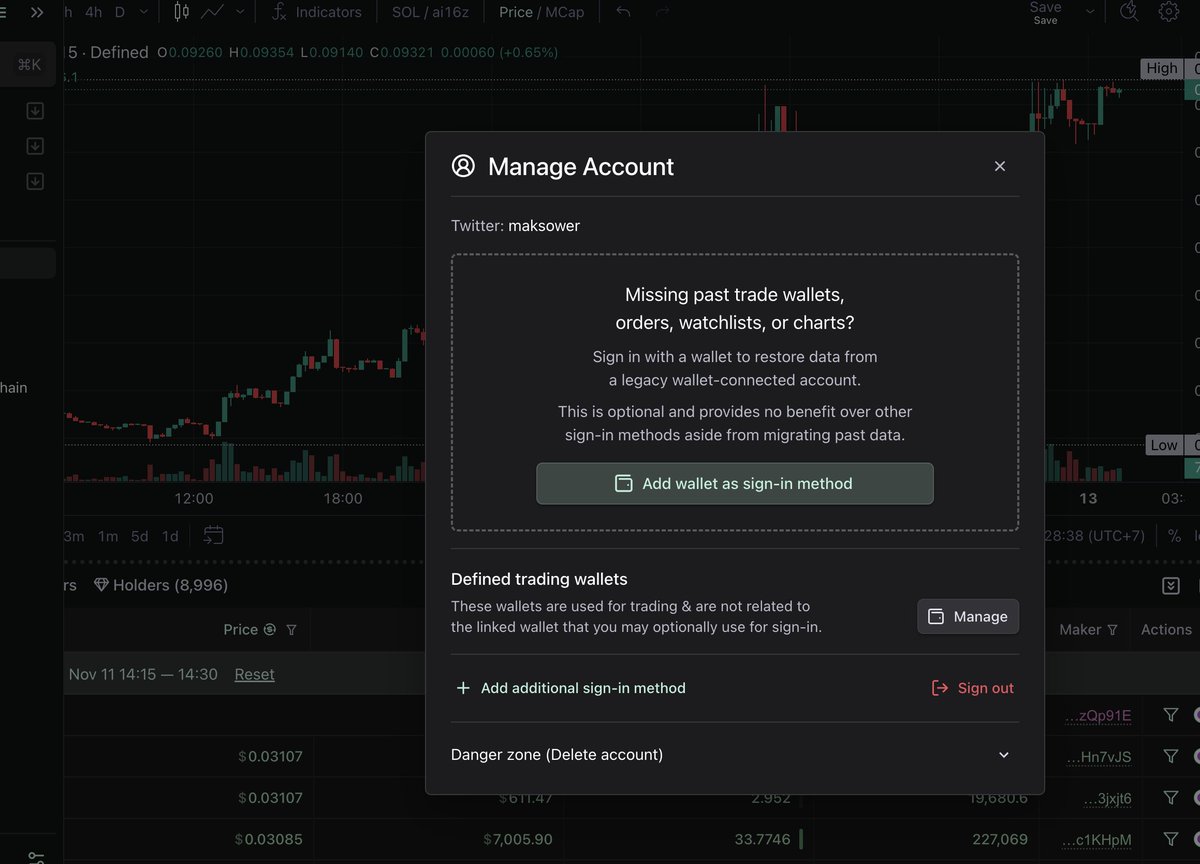Image resolution: width=1200 pixels, height=864 pixels.
Task: Save the chart layout
Action: (1045, 12)
